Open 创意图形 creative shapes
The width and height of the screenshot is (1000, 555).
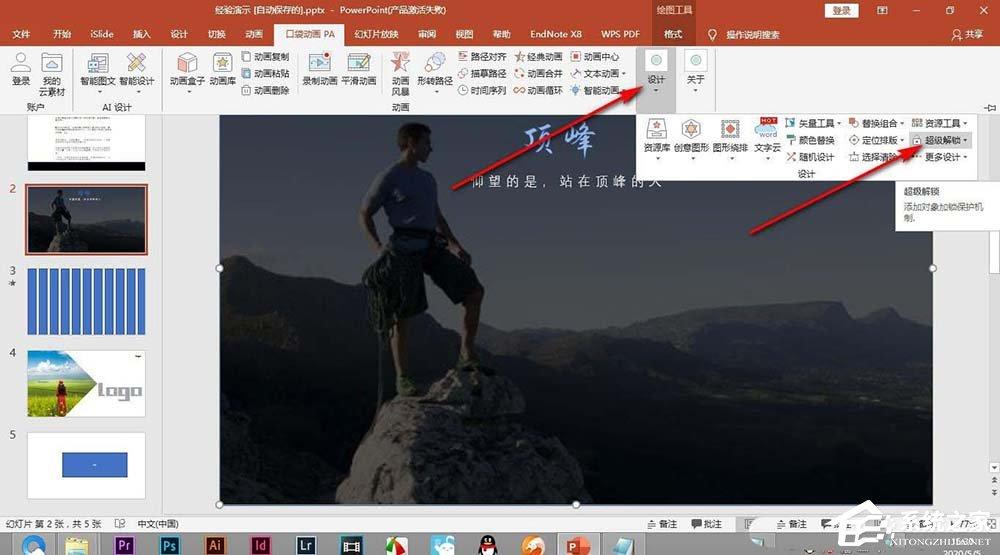691,137
